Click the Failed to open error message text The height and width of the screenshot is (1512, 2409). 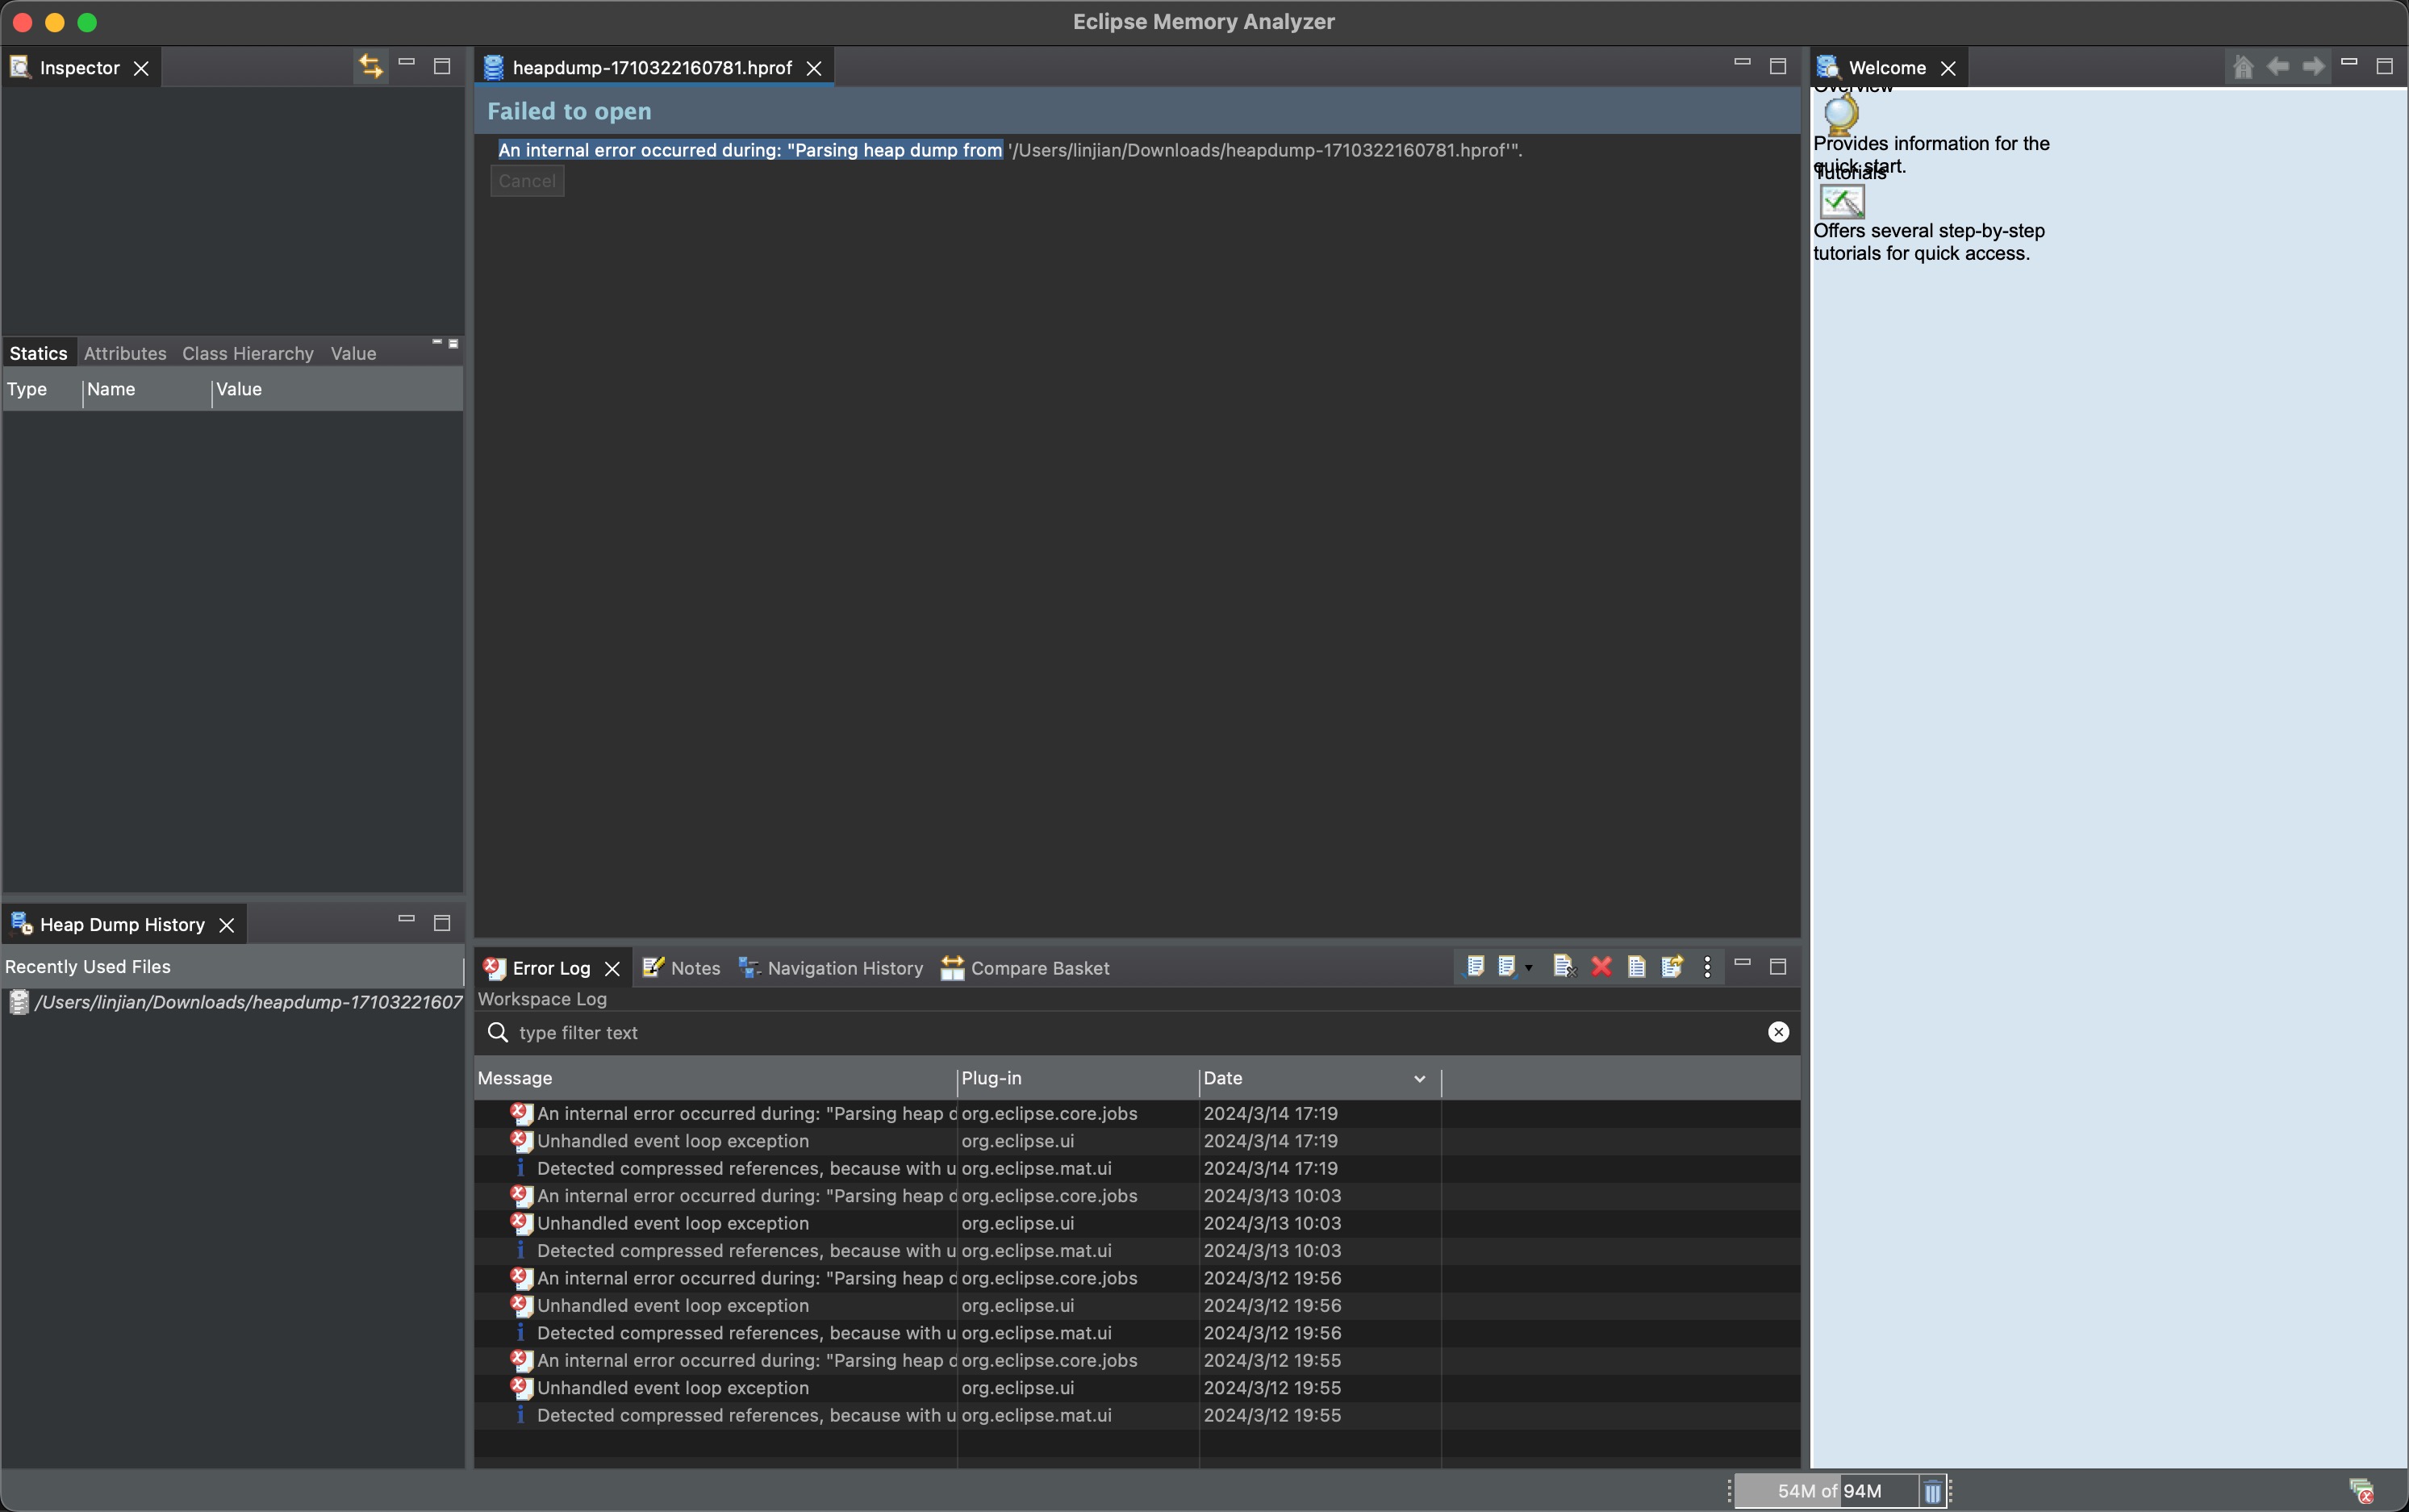click(x=1010, y=150)
